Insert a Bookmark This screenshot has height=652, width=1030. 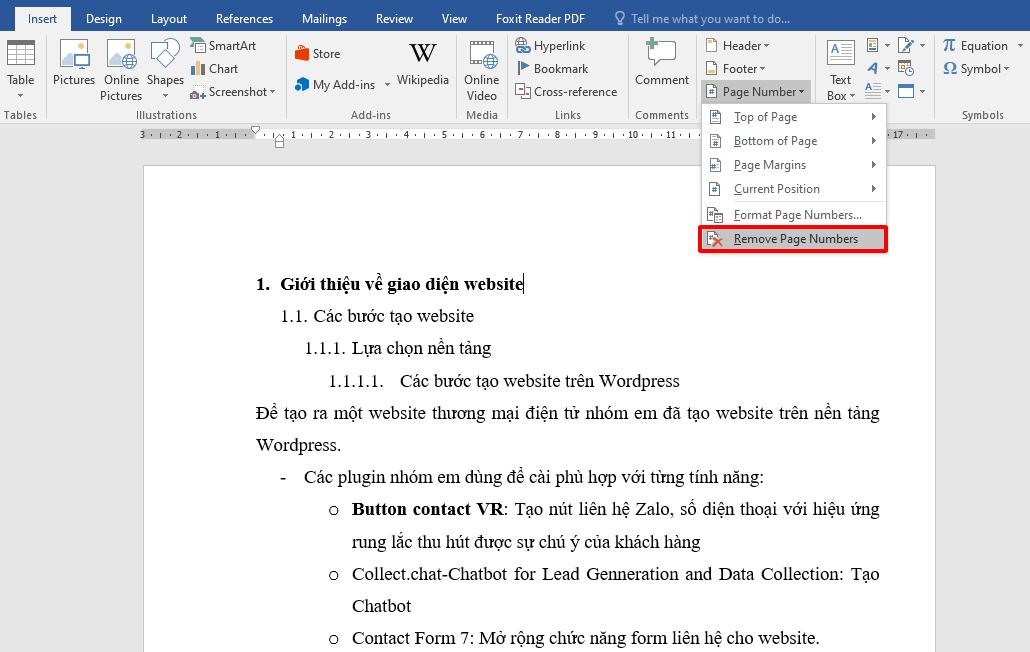coord(558,68)
